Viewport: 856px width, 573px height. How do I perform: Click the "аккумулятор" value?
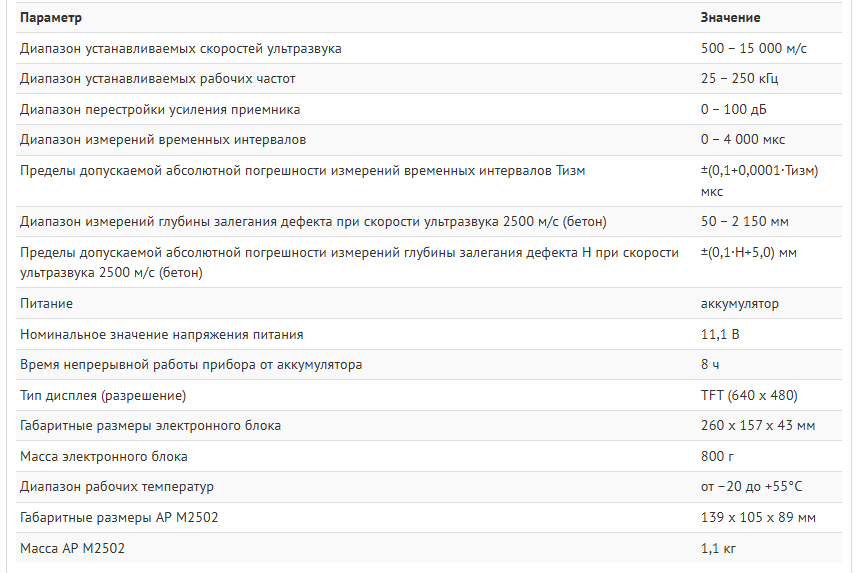click(739, 303)
